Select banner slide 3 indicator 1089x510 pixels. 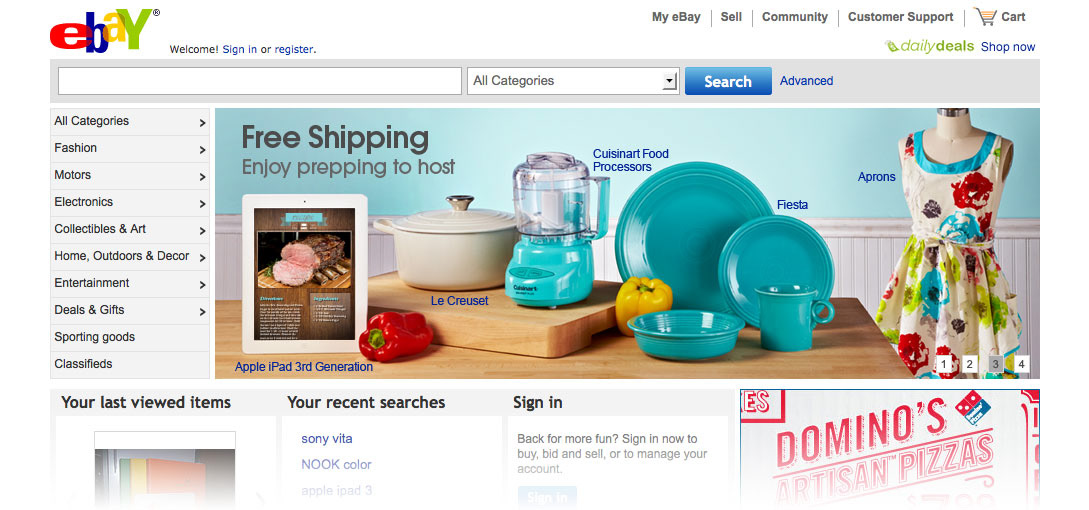point(995,364)
